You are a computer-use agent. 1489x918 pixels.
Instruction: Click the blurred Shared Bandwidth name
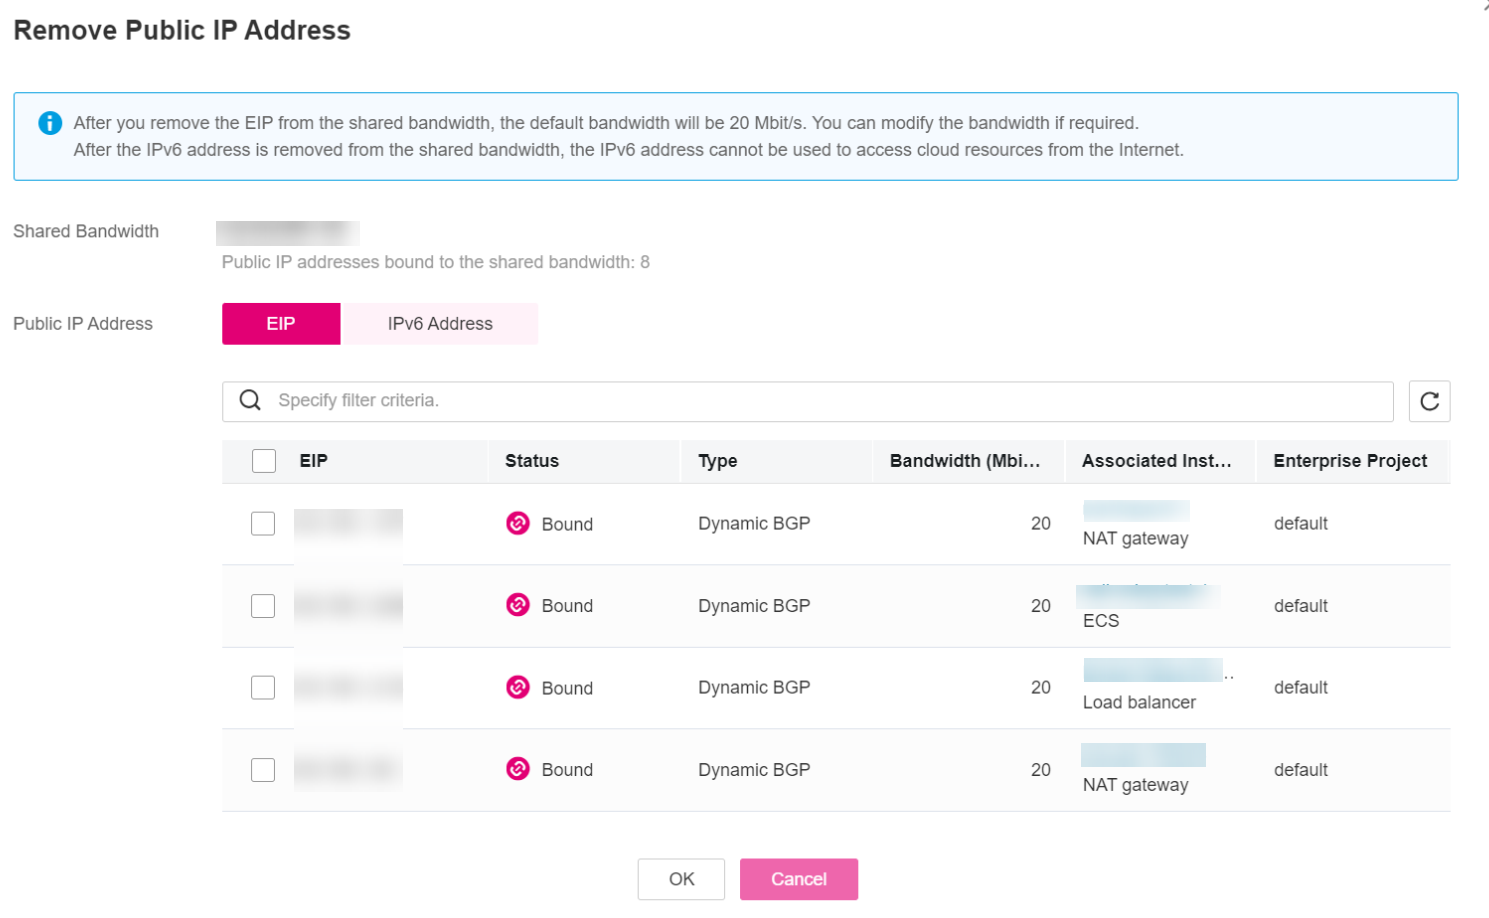click(x=288, y=233)
